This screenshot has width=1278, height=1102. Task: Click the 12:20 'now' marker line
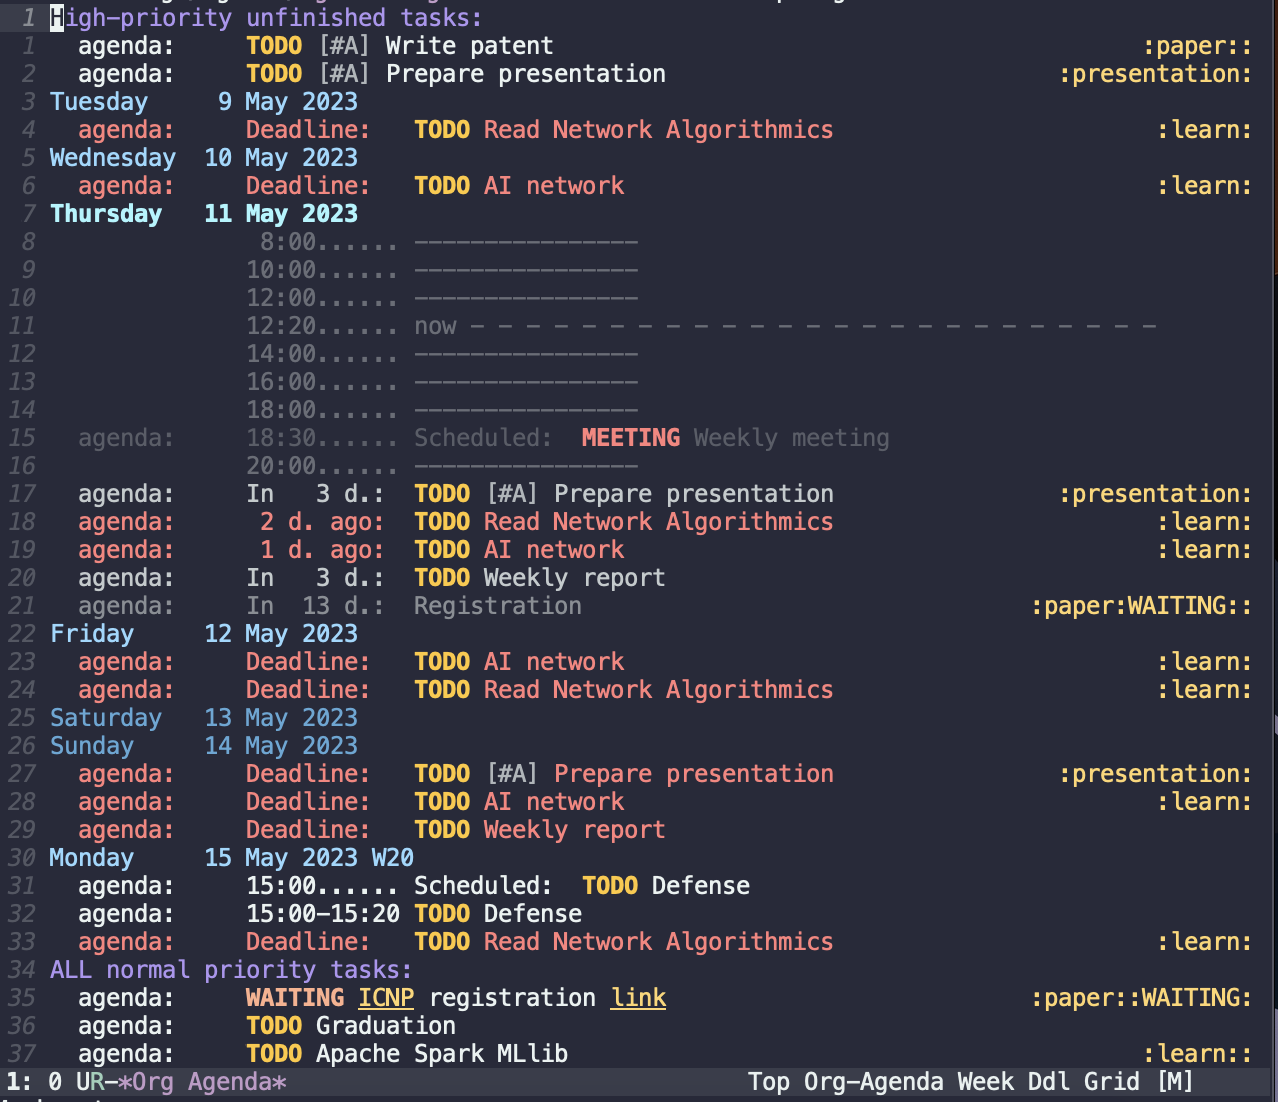(701, 326)
